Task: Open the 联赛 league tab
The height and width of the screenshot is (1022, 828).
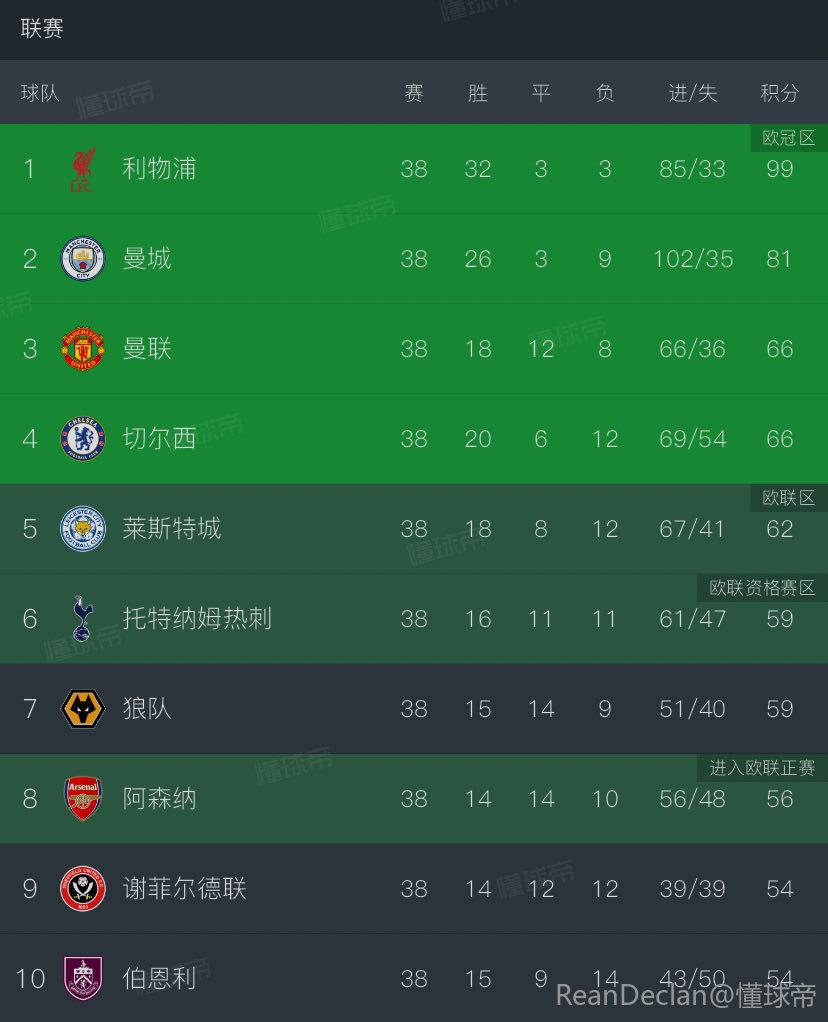Action: click(x=42, y=29)
